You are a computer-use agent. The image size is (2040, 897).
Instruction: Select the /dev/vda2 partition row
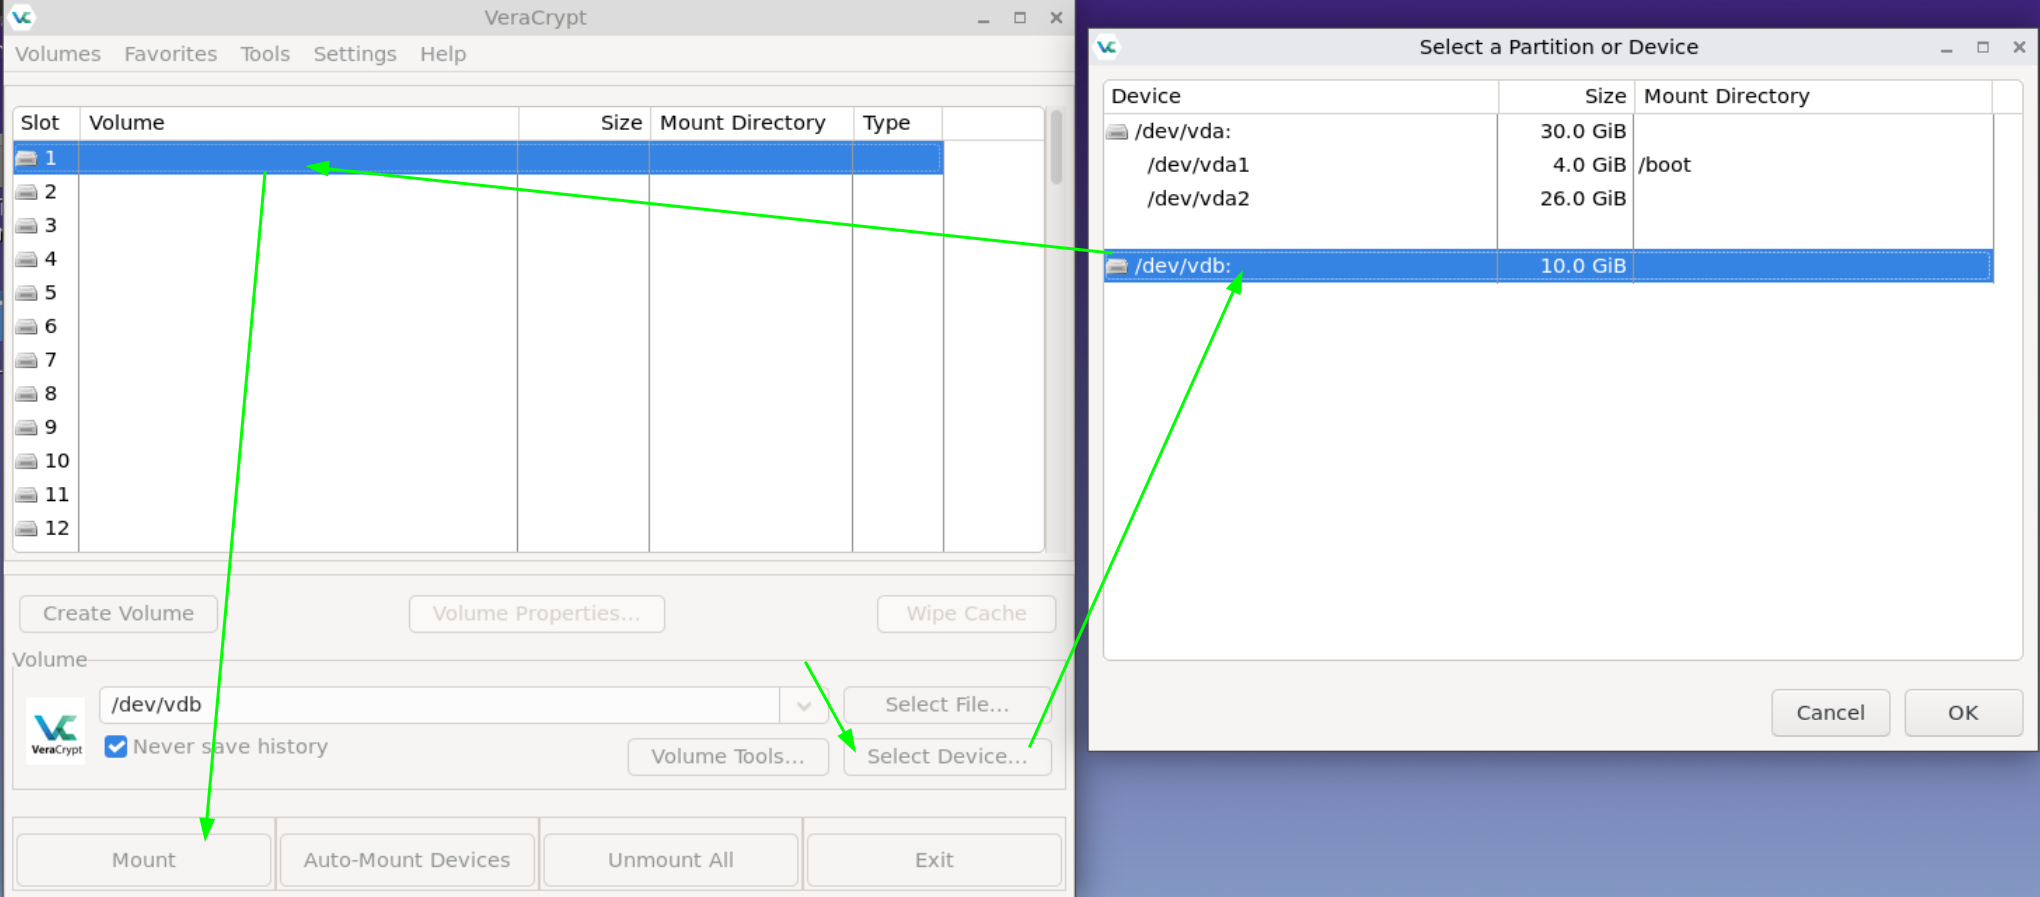click(1548, 199)
